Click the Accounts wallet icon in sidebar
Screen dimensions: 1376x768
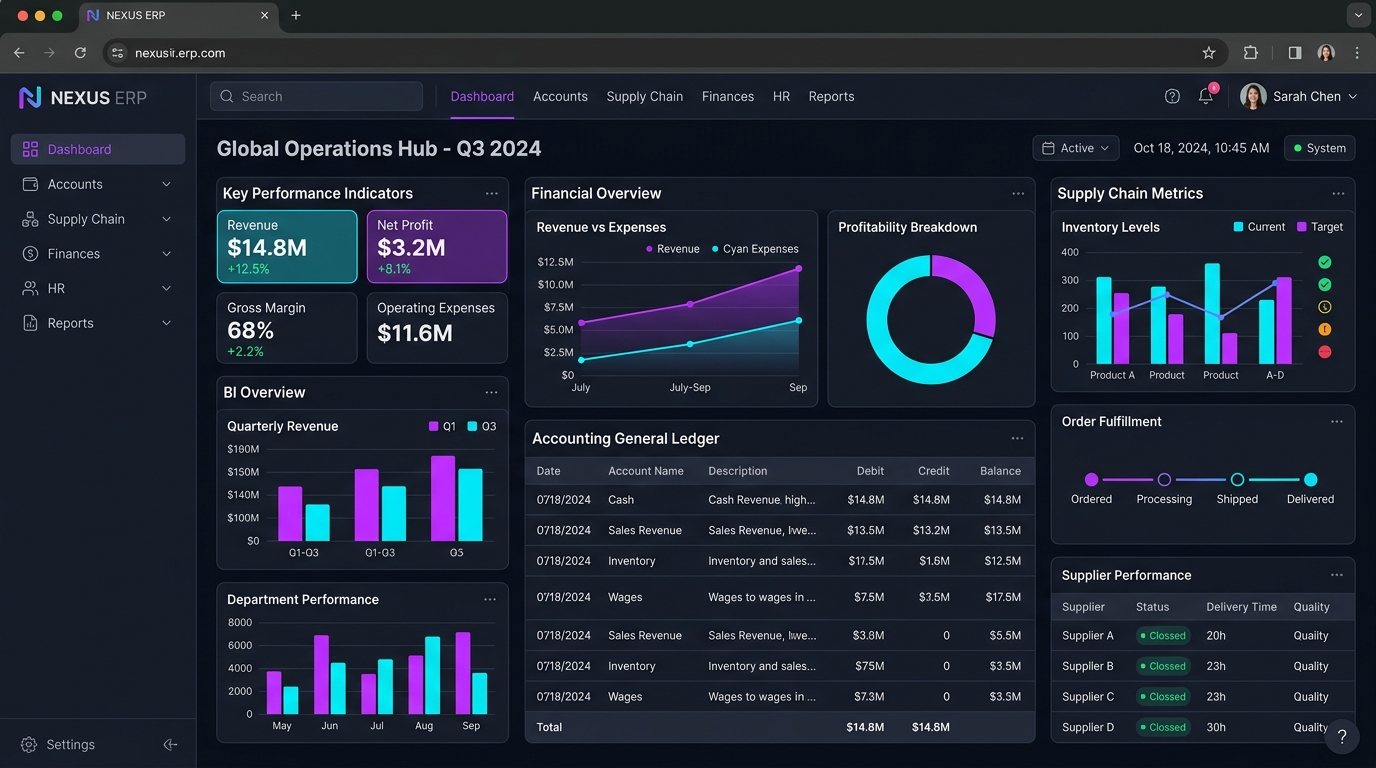(x=30, y=184)
